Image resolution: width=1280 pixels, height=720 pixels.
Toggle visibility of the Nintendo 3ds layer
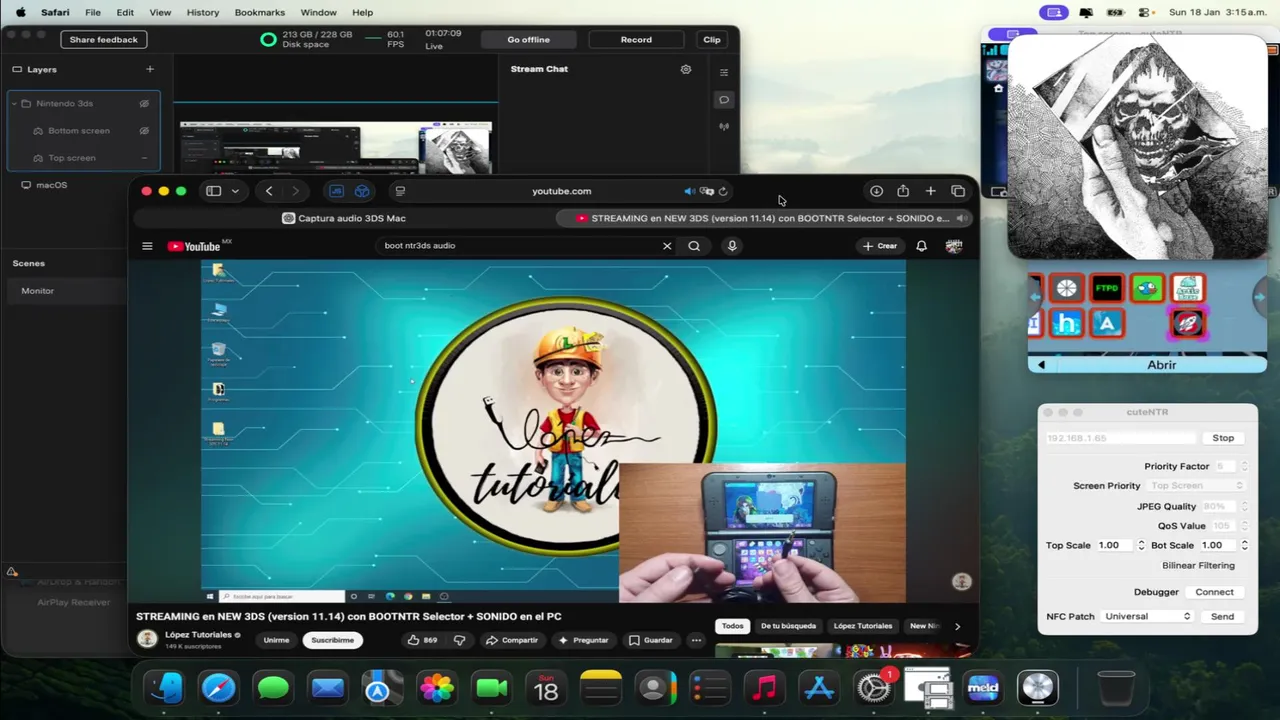click(x=144, y=103)
